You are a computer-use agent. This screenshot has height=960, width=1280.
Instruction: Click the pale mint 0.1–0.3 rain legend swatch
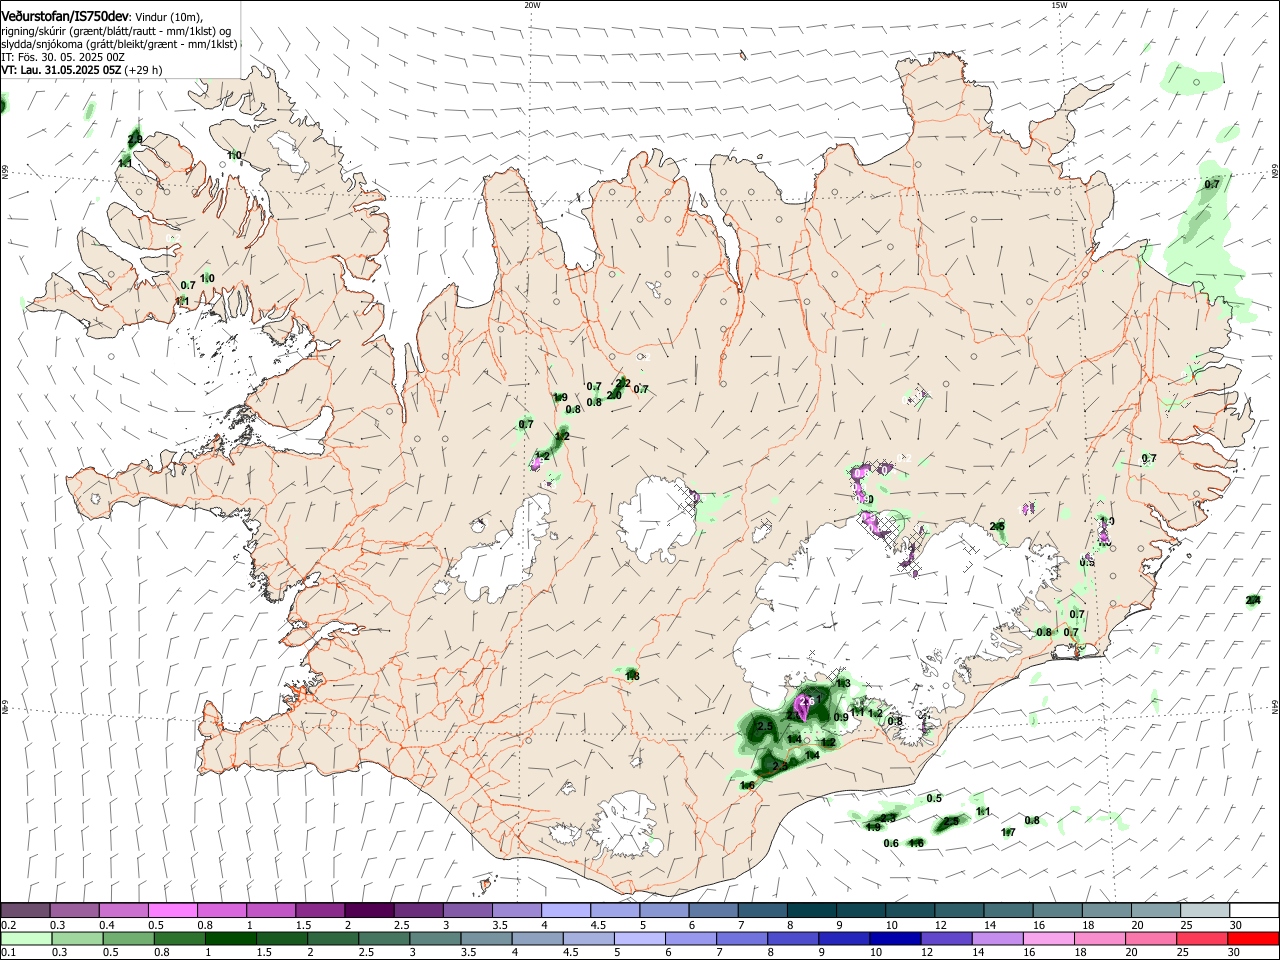(26, 939)
